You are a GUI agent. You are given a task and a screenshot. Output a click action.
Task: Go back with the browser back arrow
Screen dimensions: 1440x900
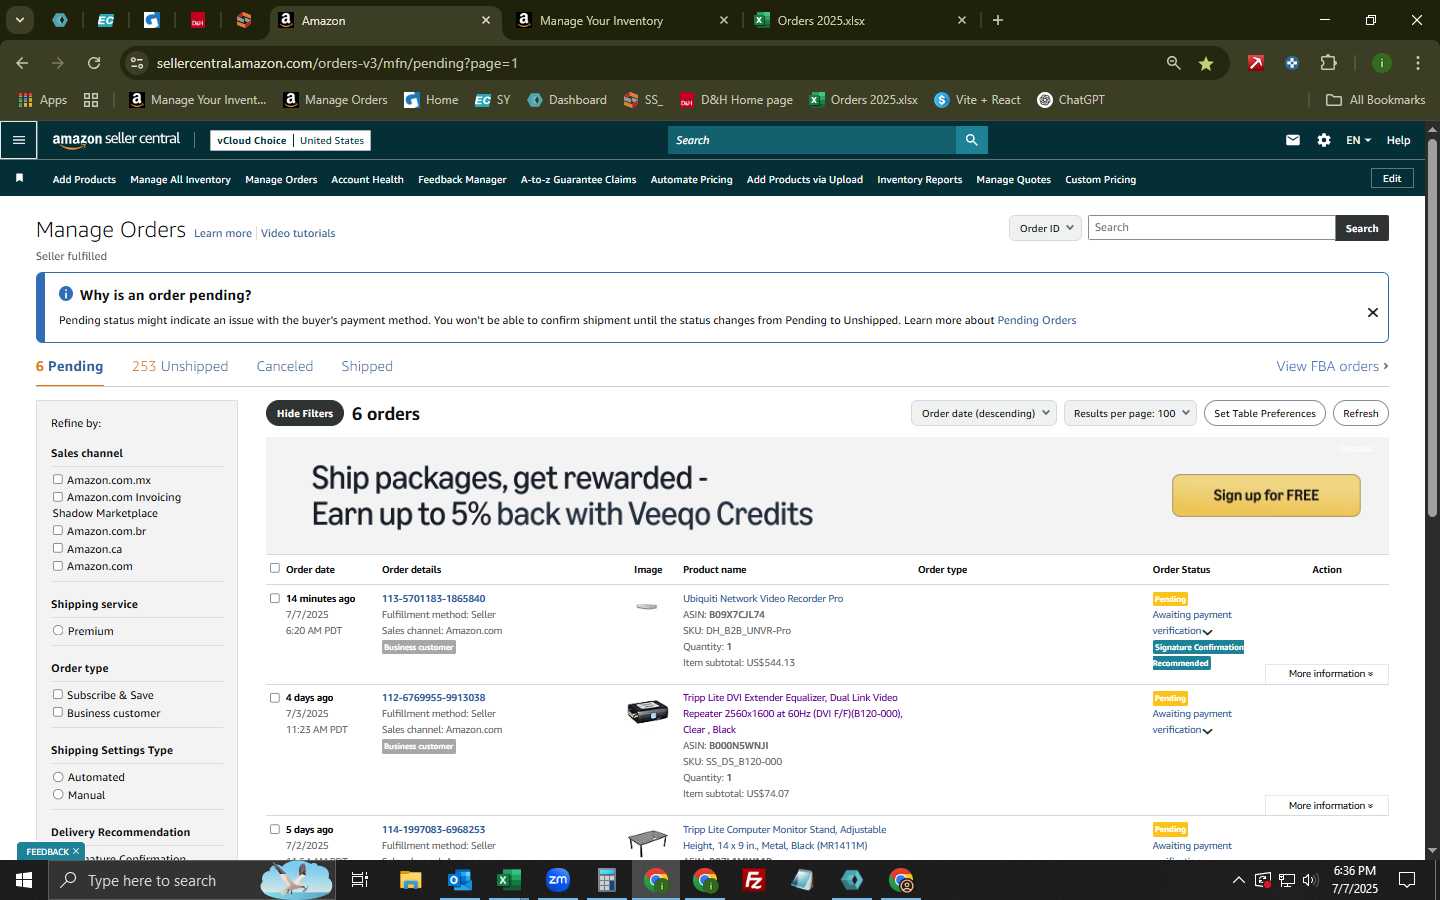[x=22, y=63]
